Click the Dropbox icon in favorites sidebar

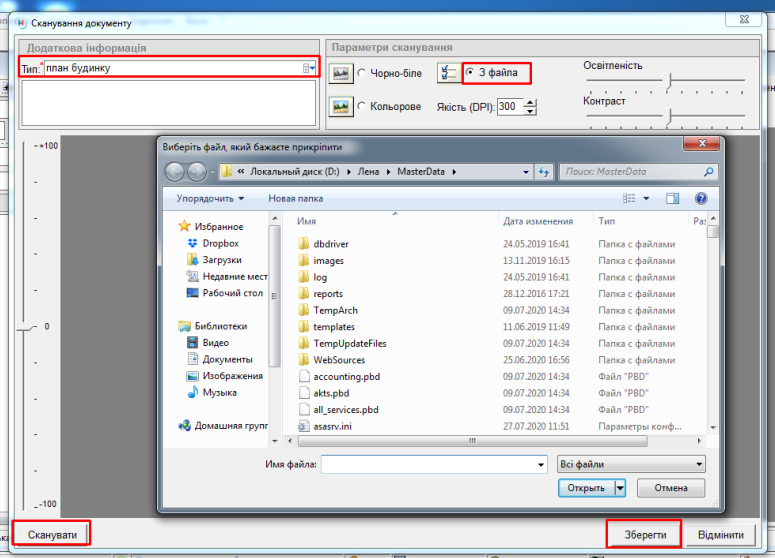pos(193,243)
